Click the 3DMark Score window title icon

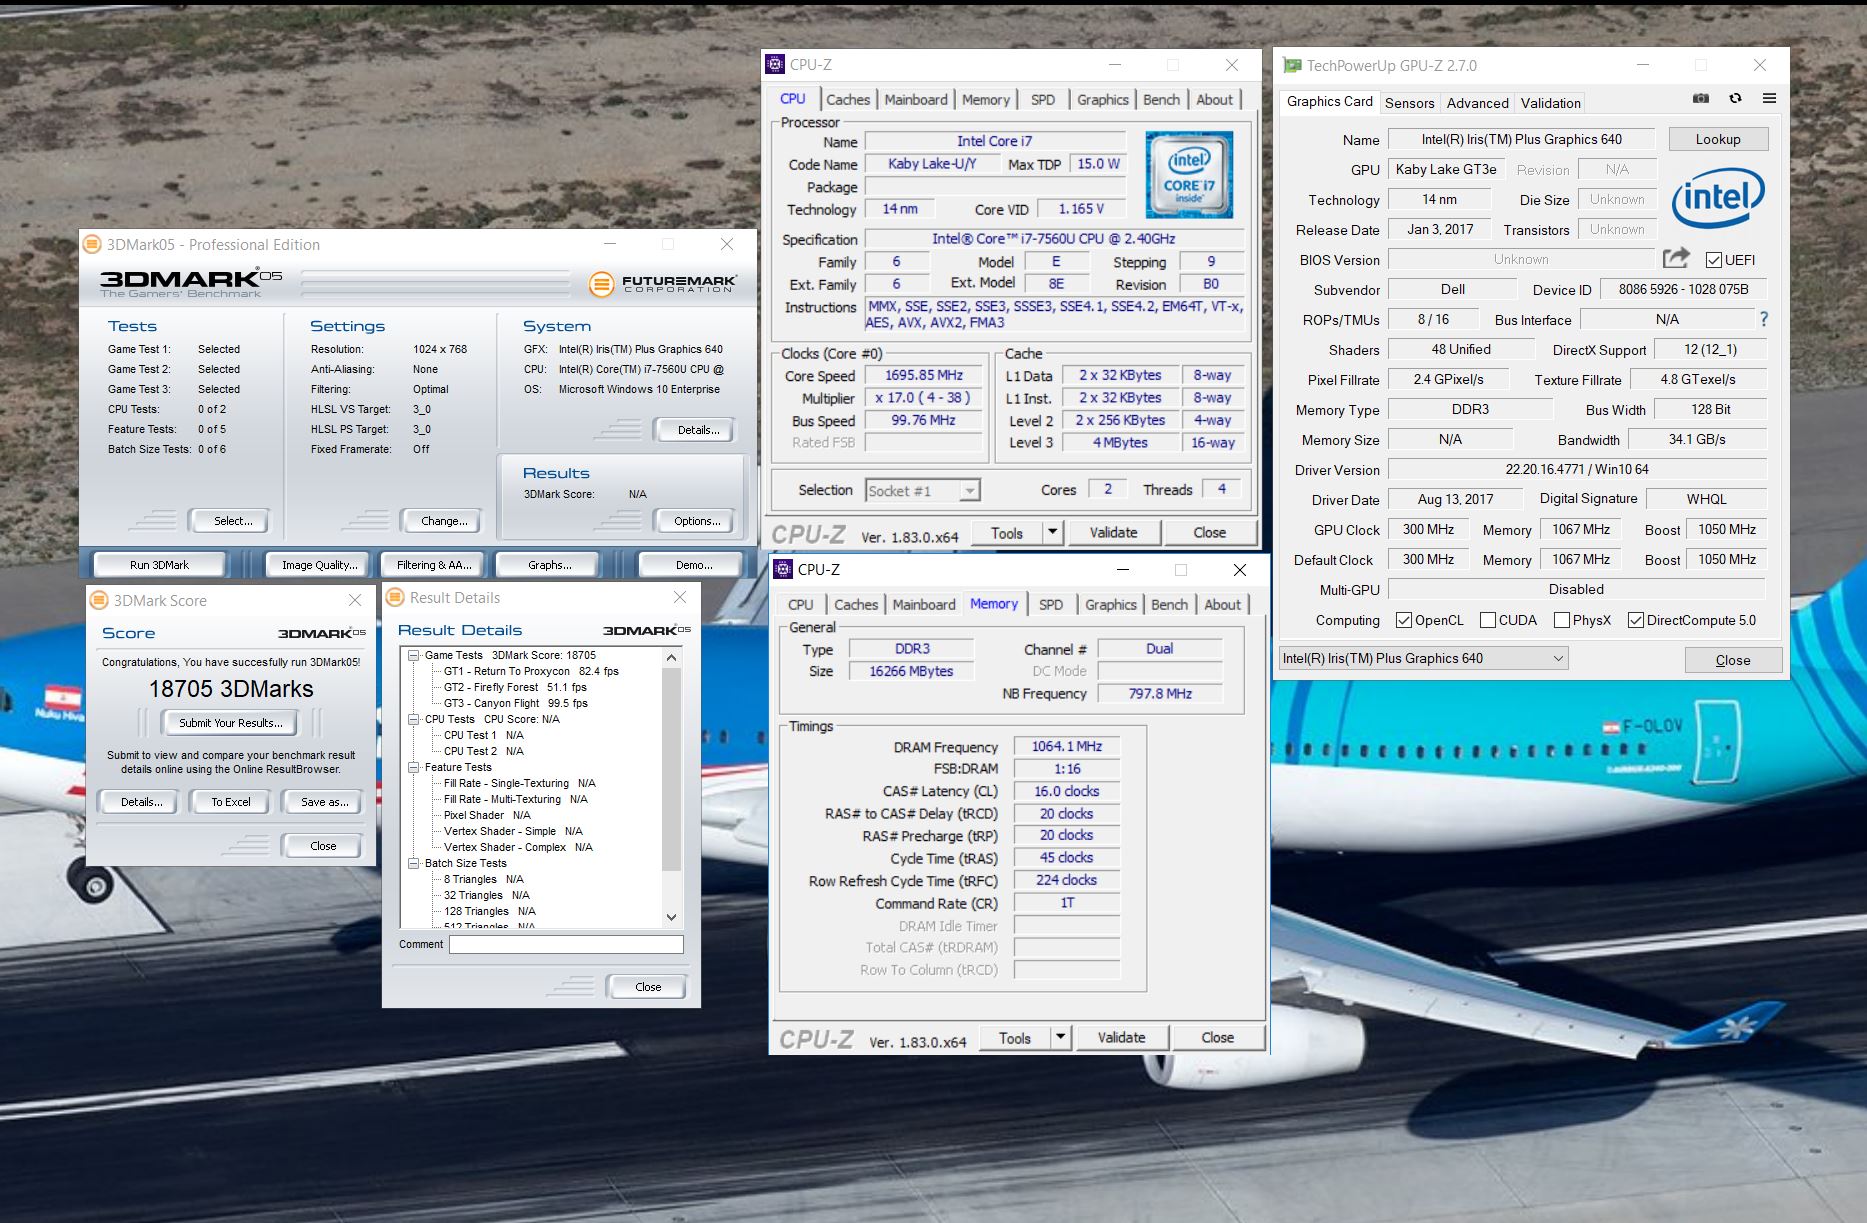coord(99,600)
